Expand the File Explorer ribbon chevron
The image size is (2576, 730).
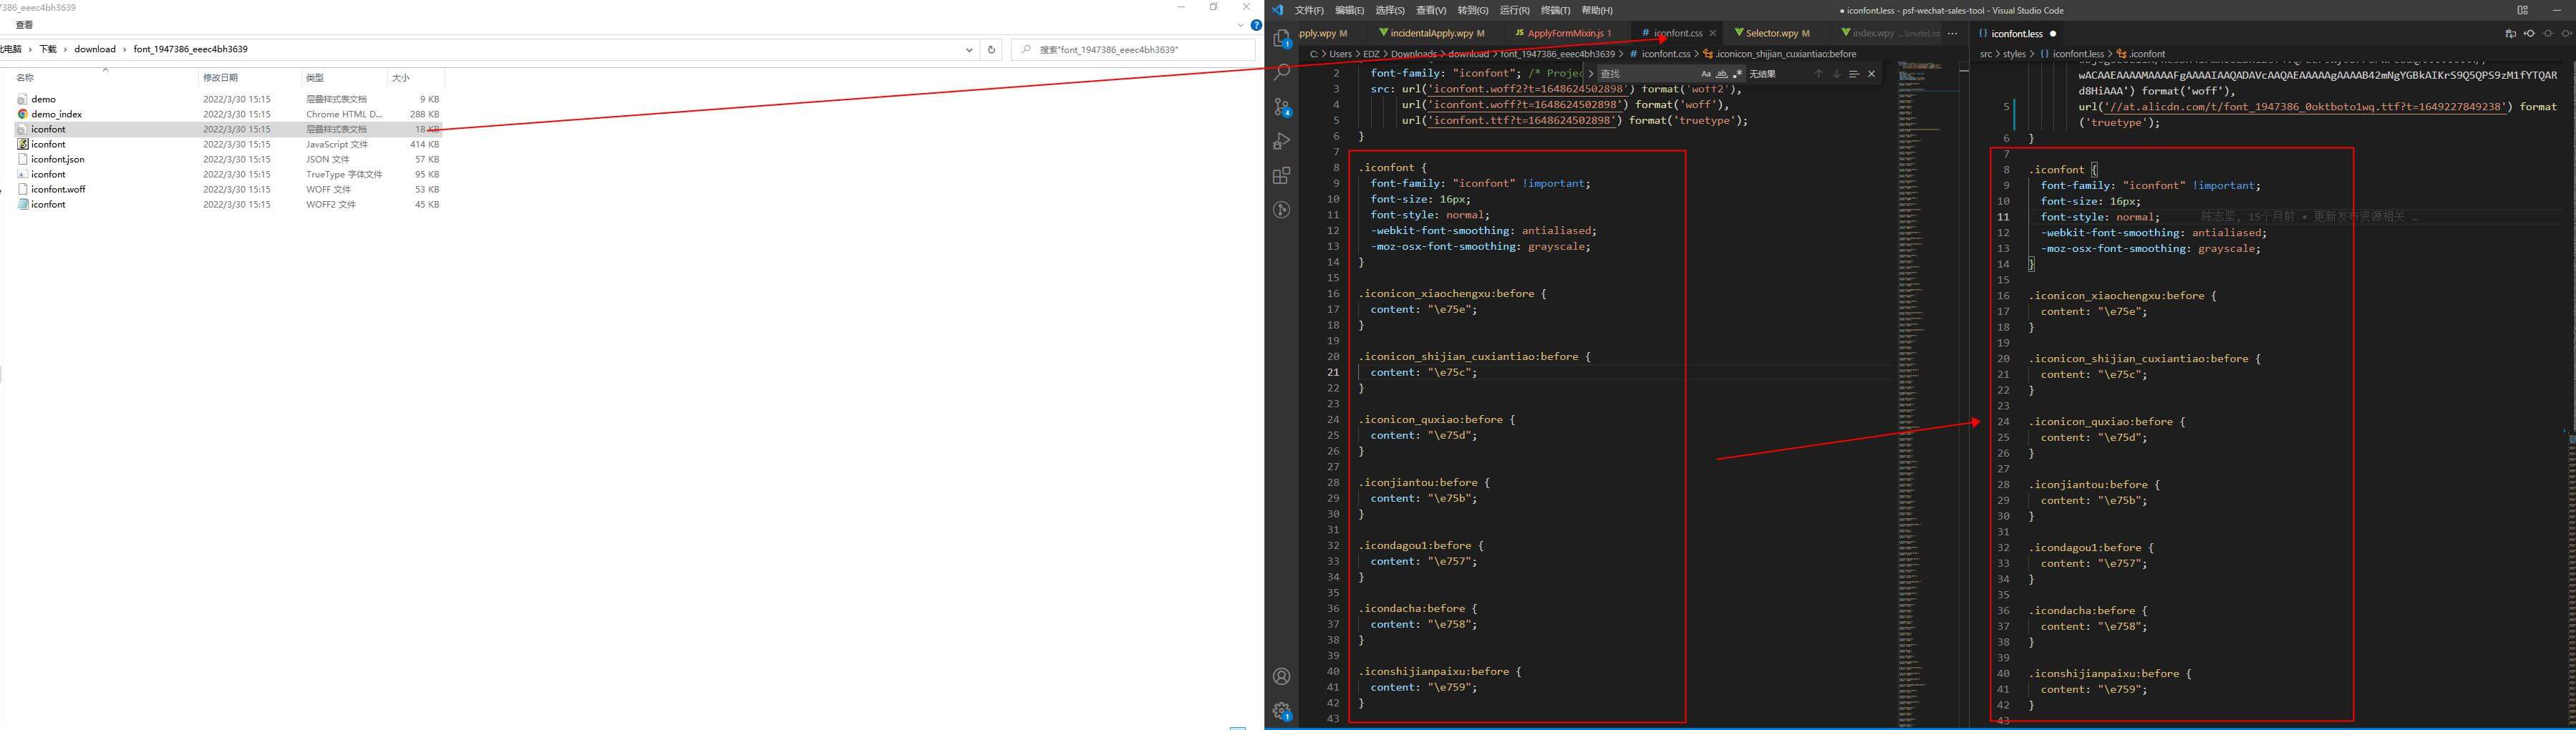1241,25
